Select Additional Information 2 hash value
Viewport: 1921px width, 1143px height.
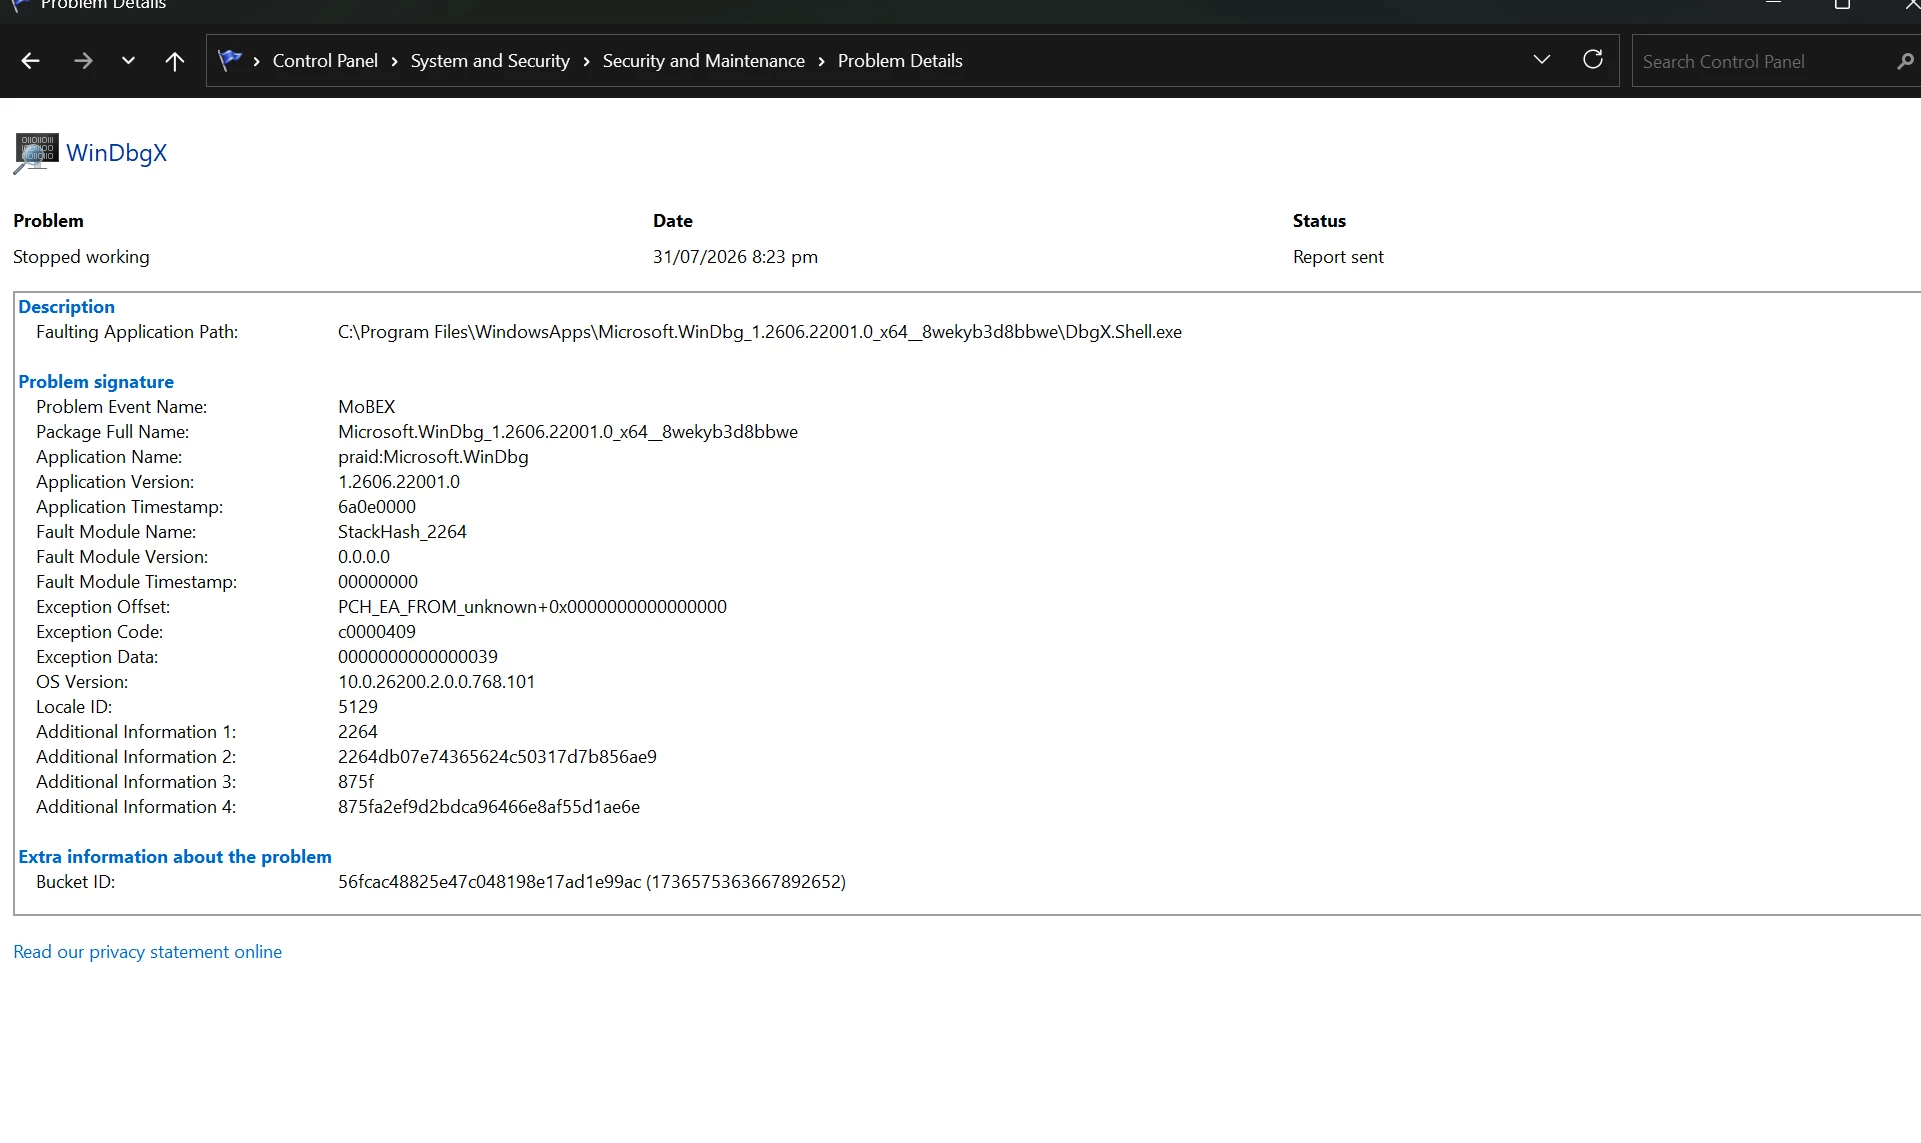pos(497,757)
